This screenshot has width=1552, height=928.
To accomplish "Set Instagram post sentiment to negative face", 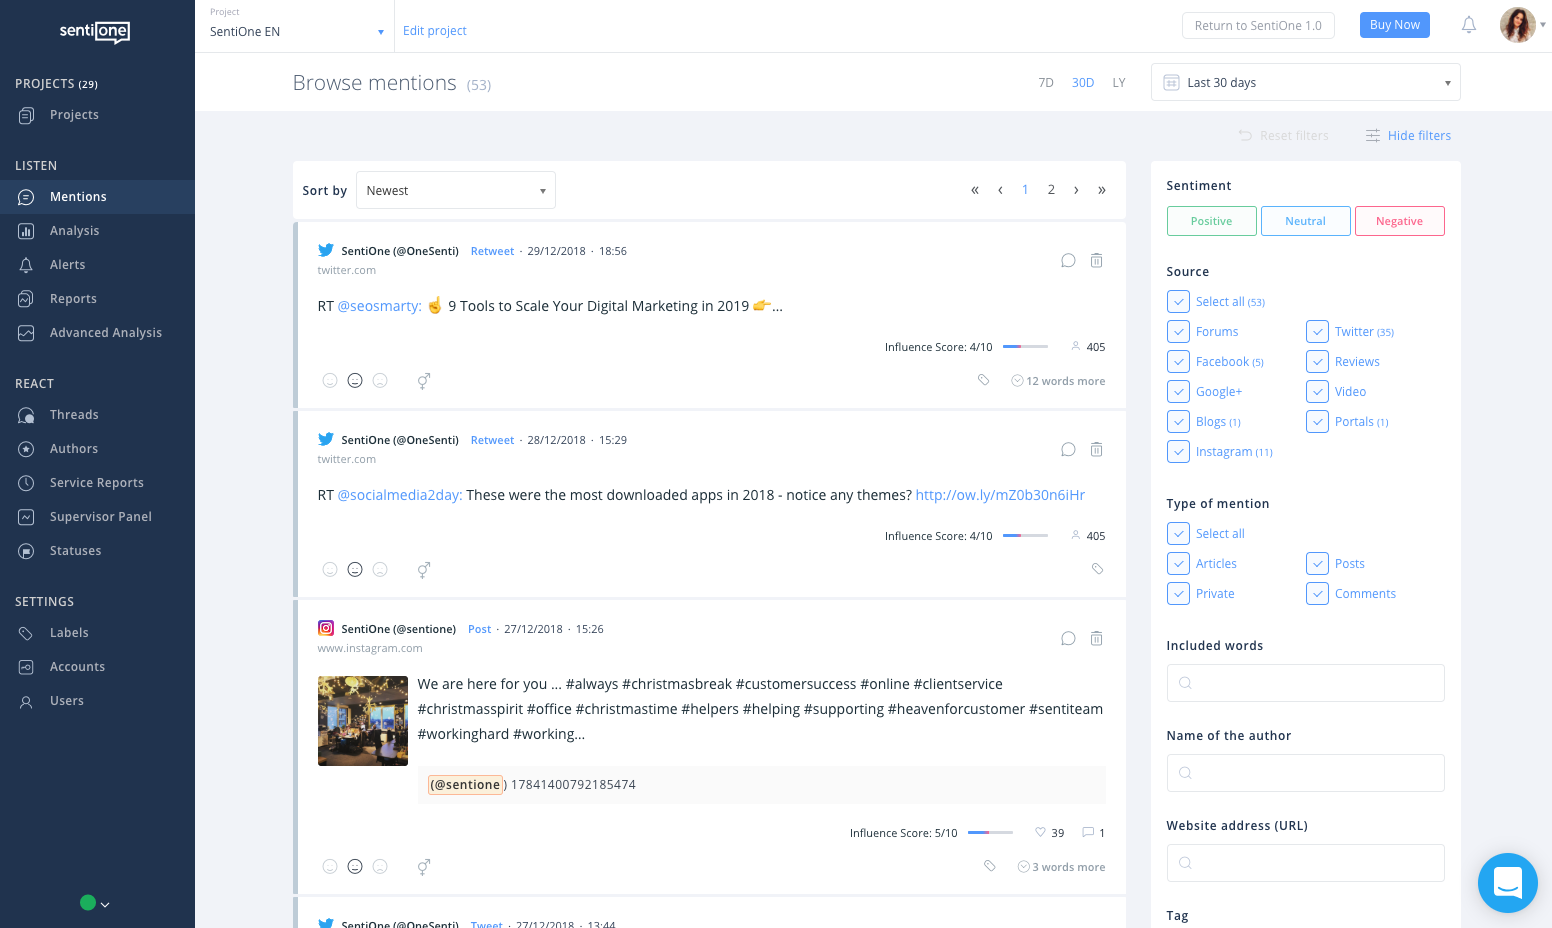I will [380, 867].
